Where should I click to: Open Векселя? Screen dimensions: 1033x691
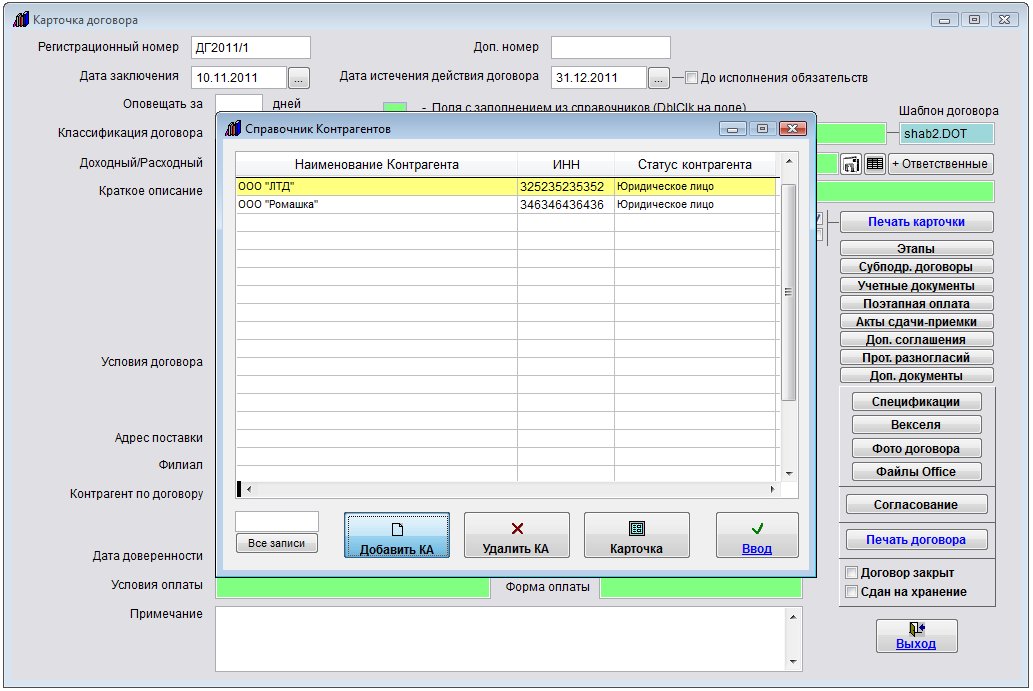(x=916, y=425)
